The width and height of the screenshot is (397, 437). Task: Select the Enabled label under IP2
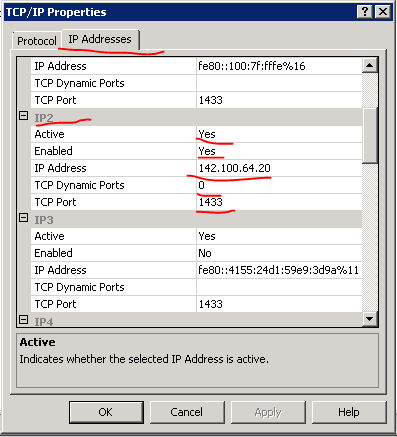(x=53, y=151)
